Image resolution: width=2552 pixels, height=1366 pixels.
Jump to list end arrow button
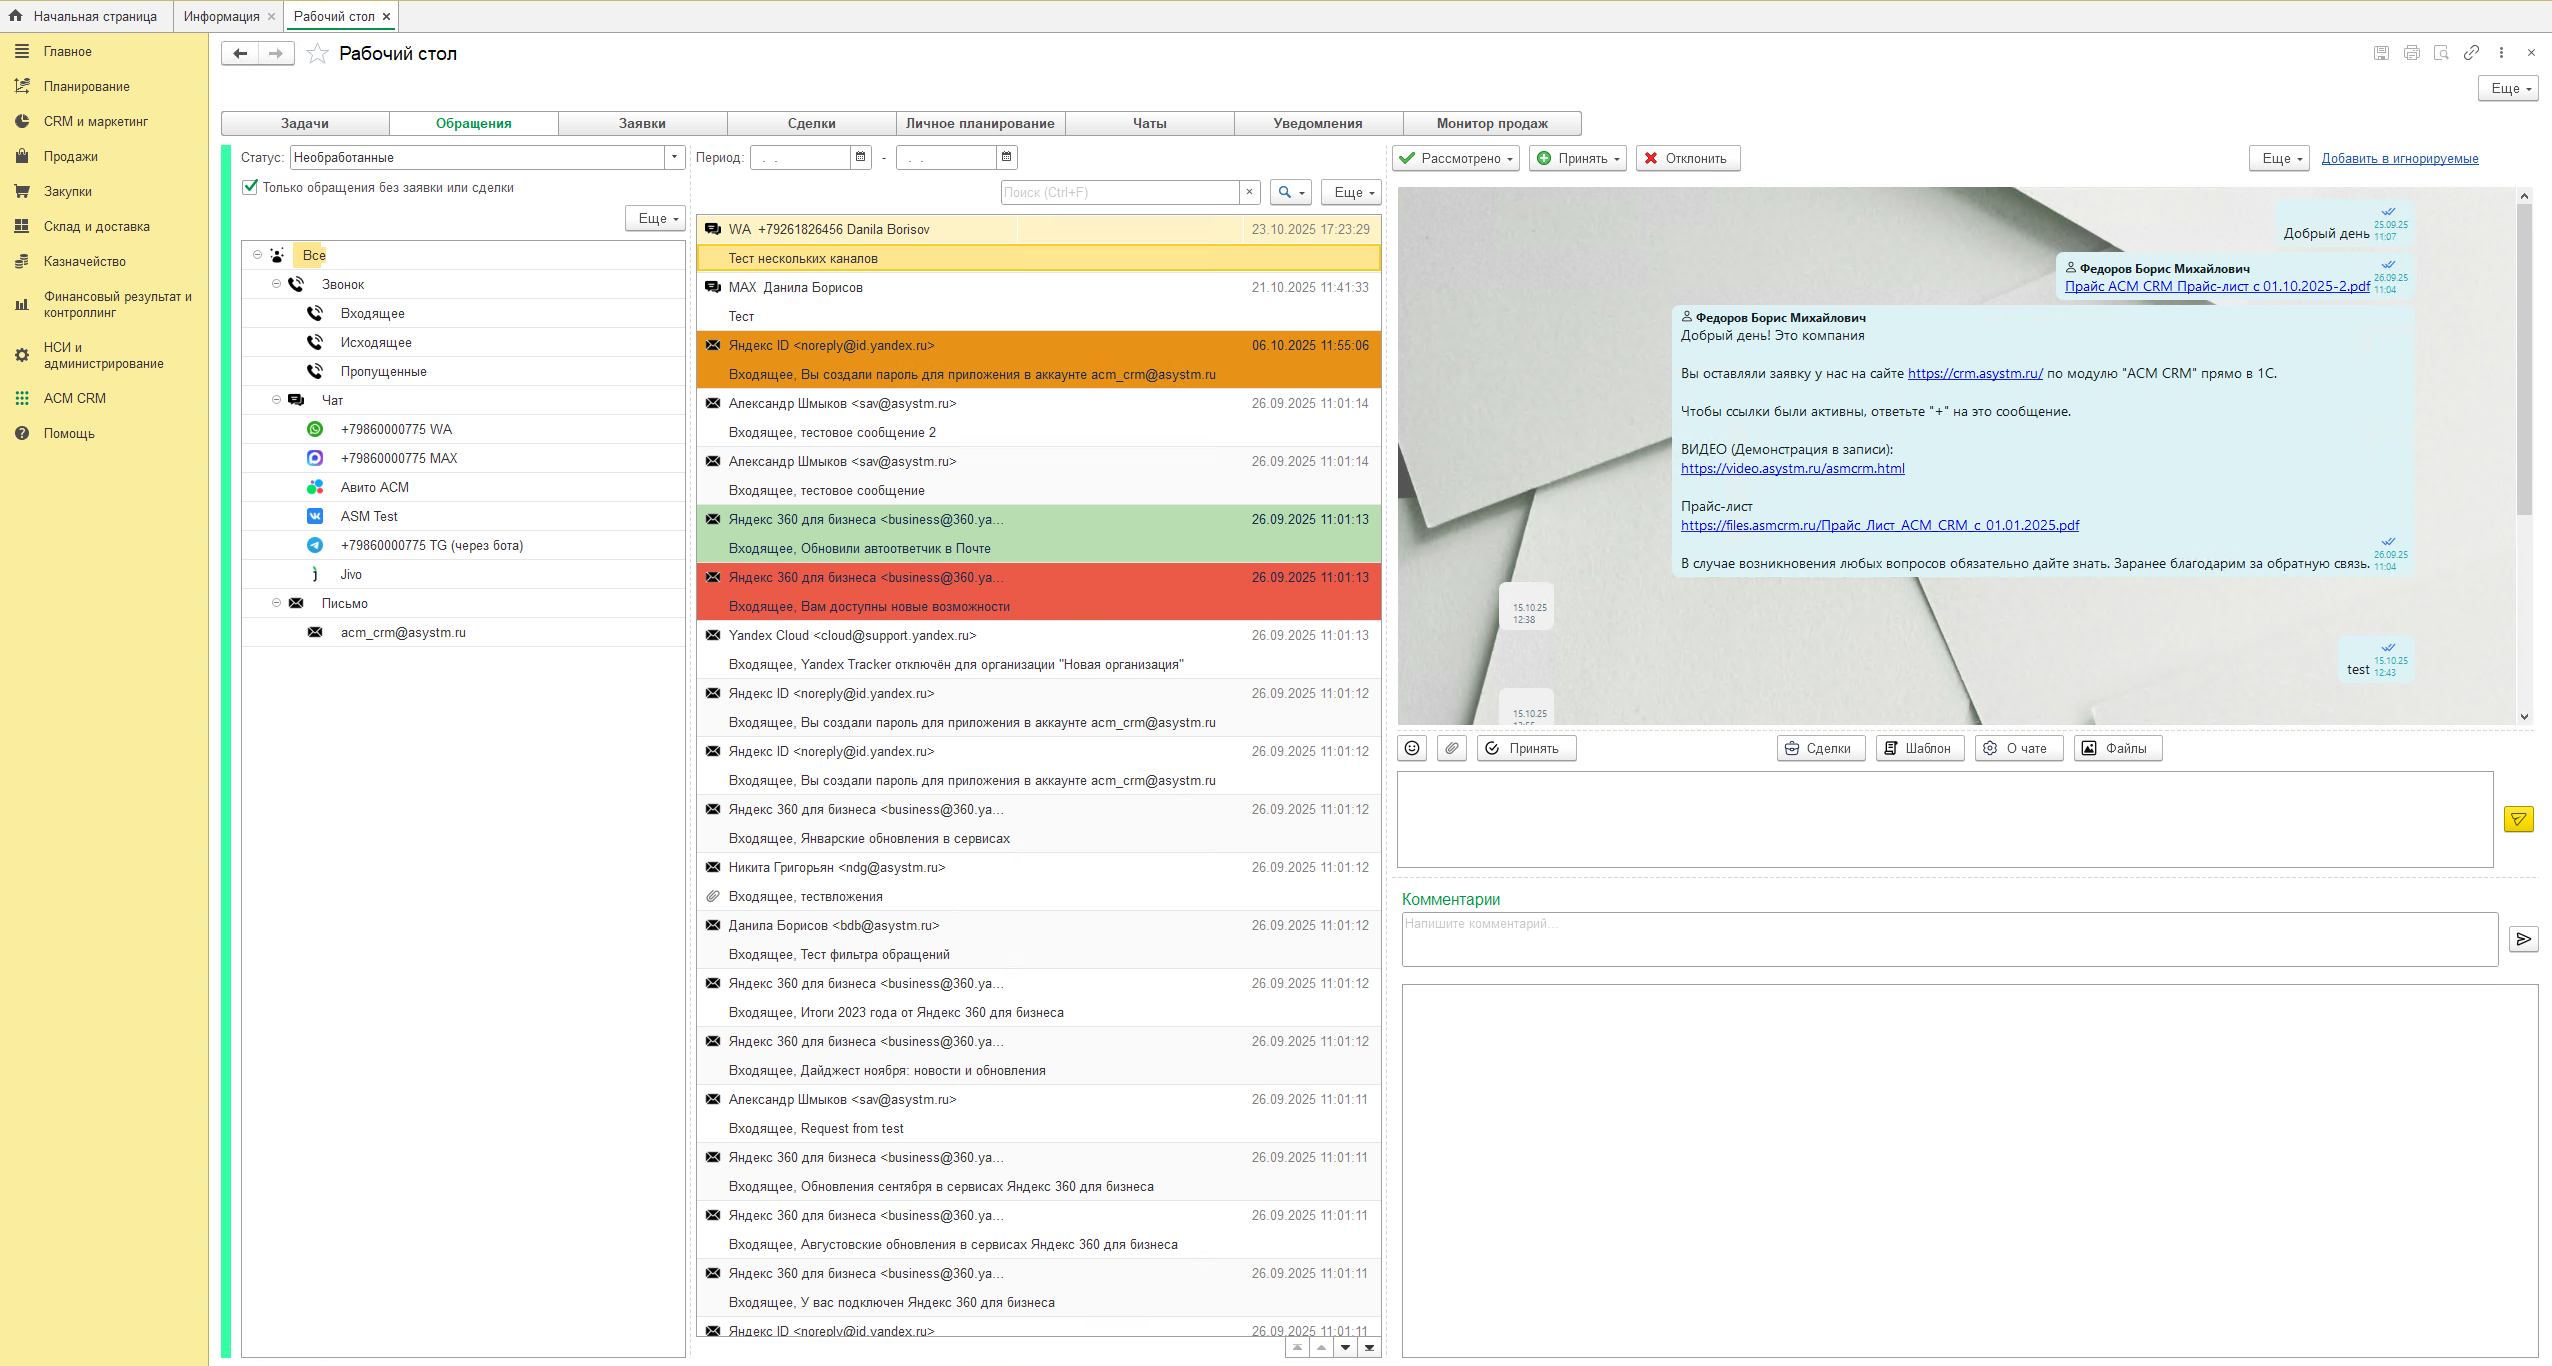1369,1347
